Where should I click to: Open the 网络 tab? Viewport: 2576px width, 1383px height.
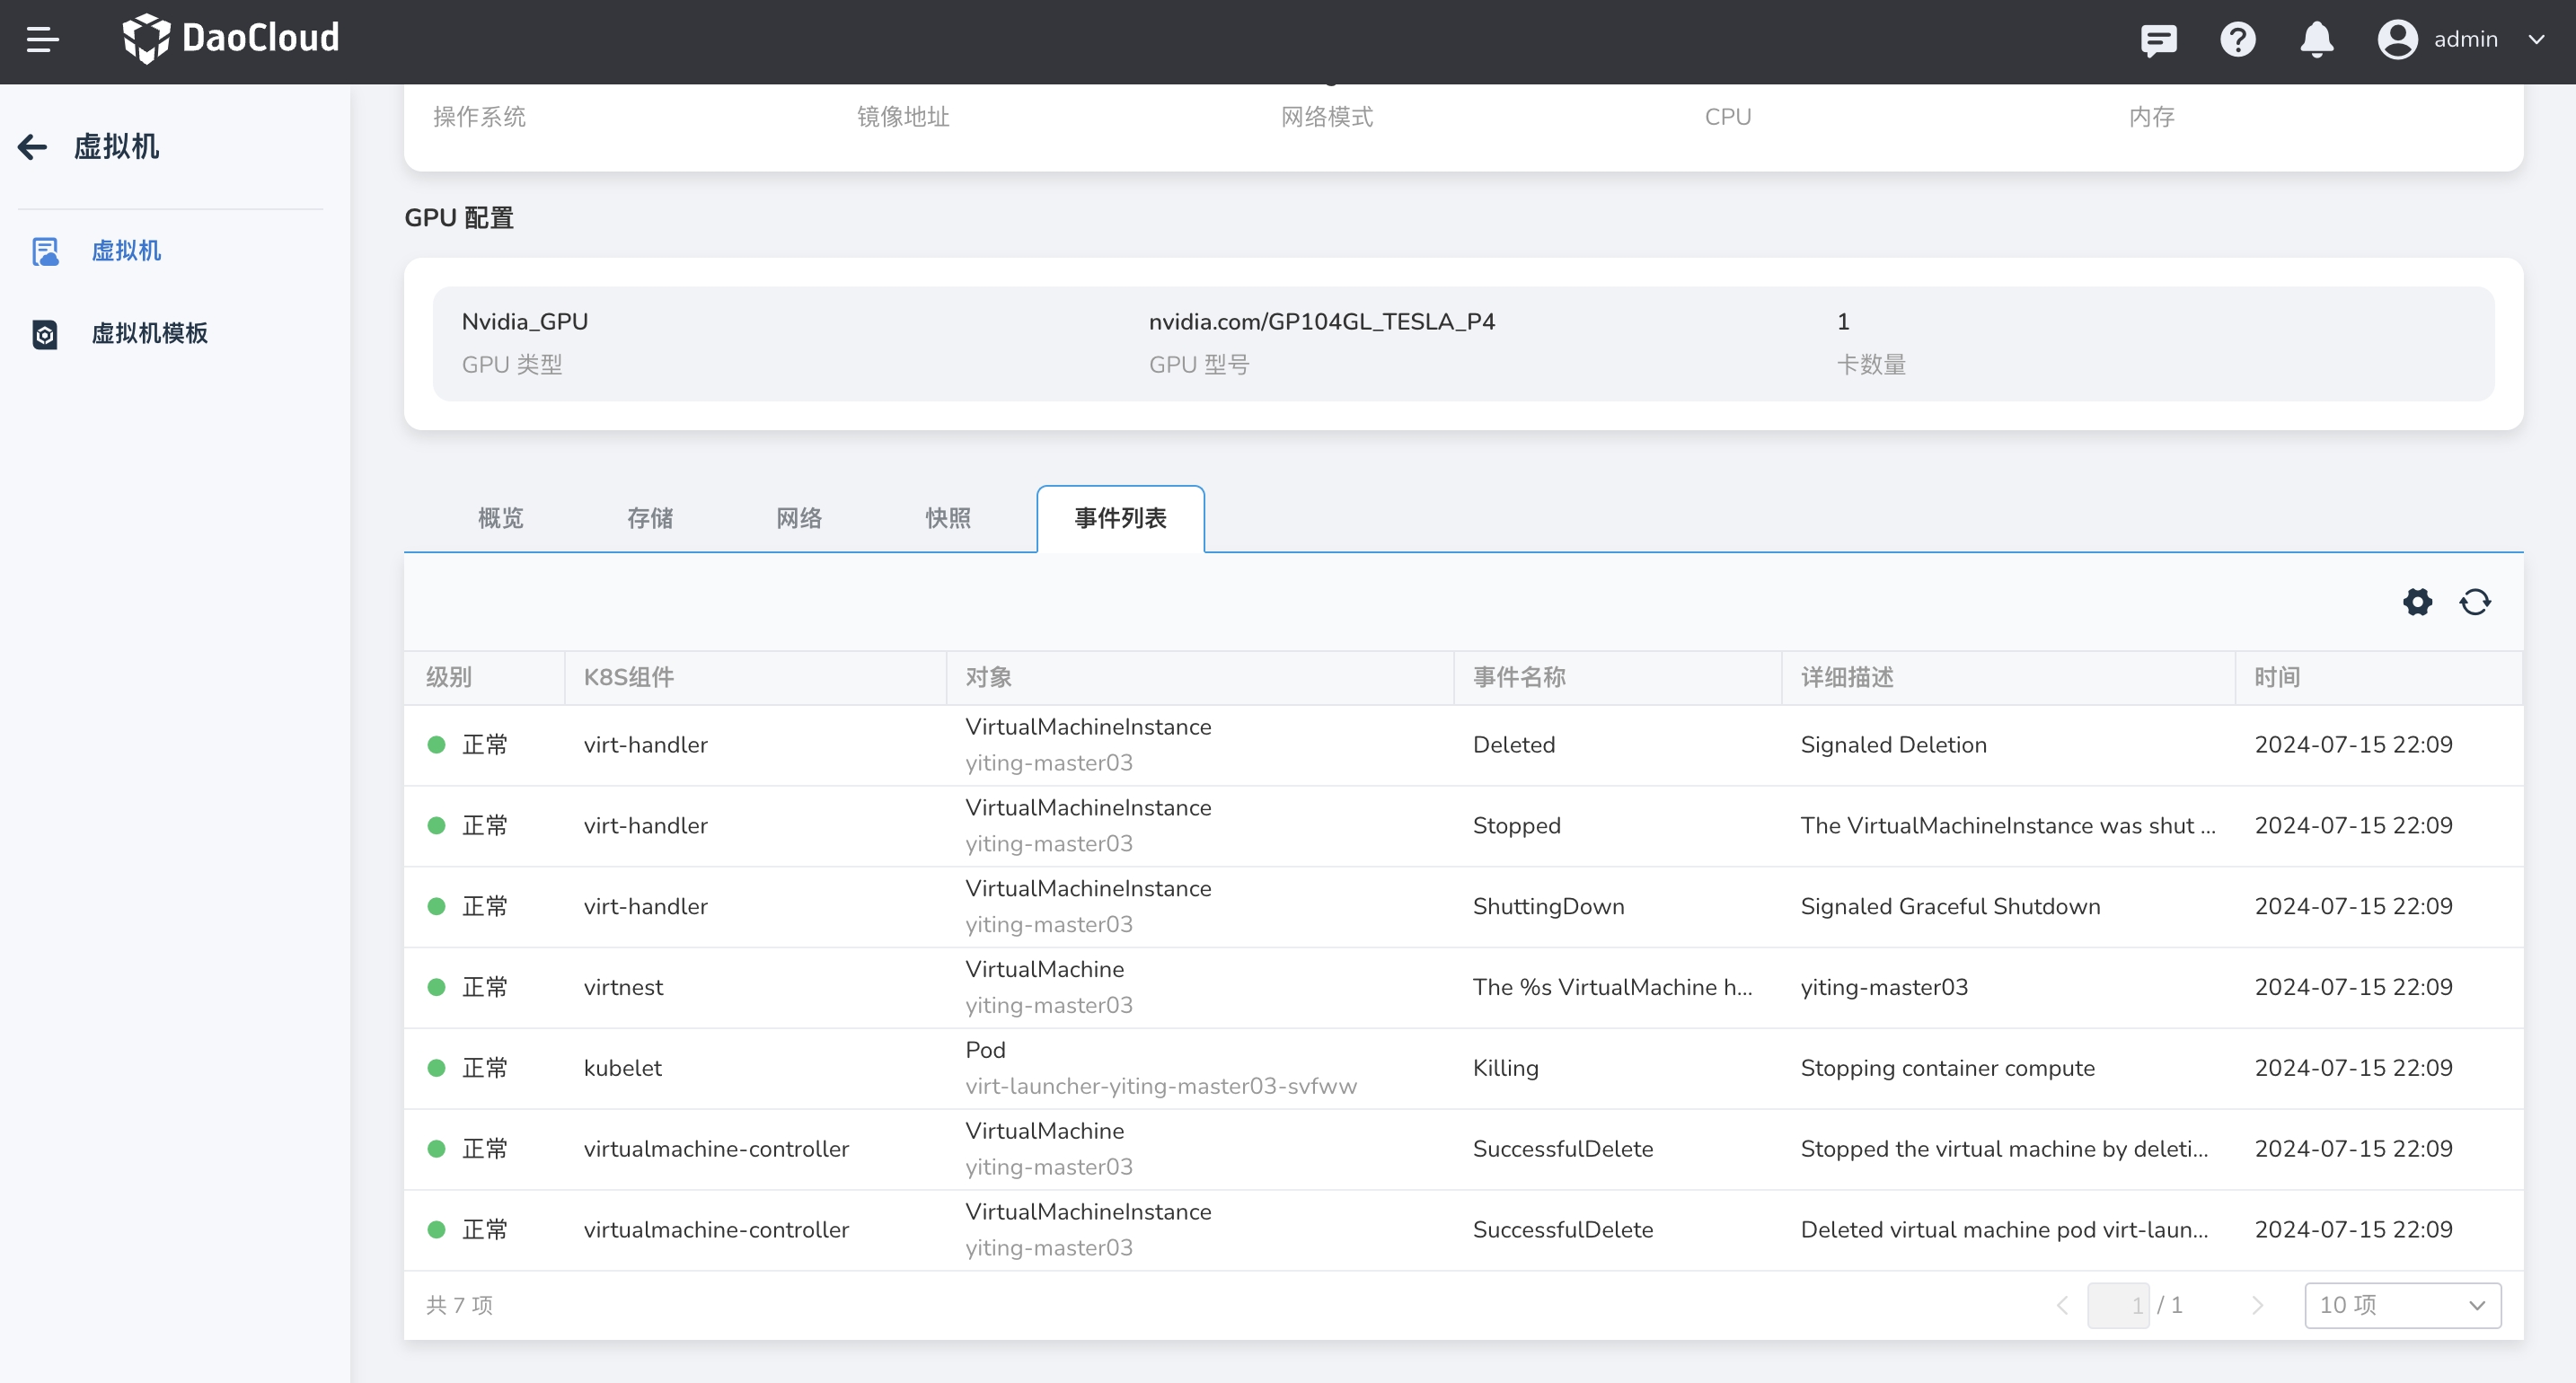click(x=799, y=518)
